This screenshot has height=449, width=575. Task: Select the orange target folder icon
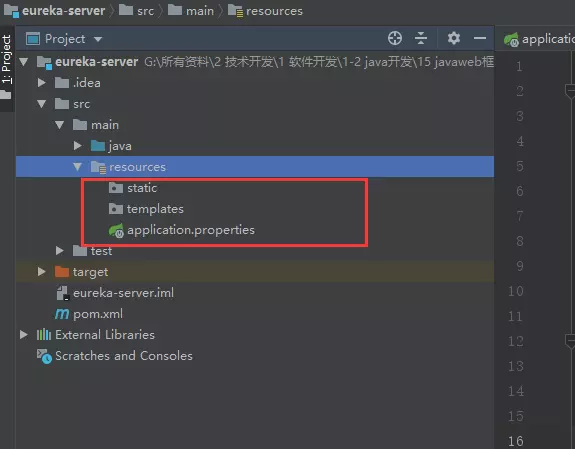tap(62, 272)
